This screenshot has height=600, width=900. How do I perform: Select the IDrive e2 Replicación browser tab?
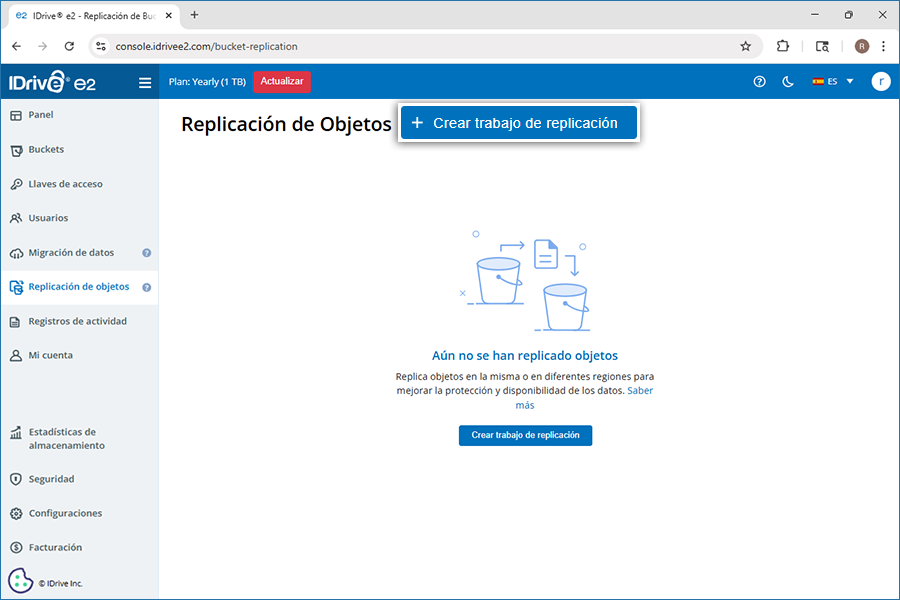click(94, 16)
